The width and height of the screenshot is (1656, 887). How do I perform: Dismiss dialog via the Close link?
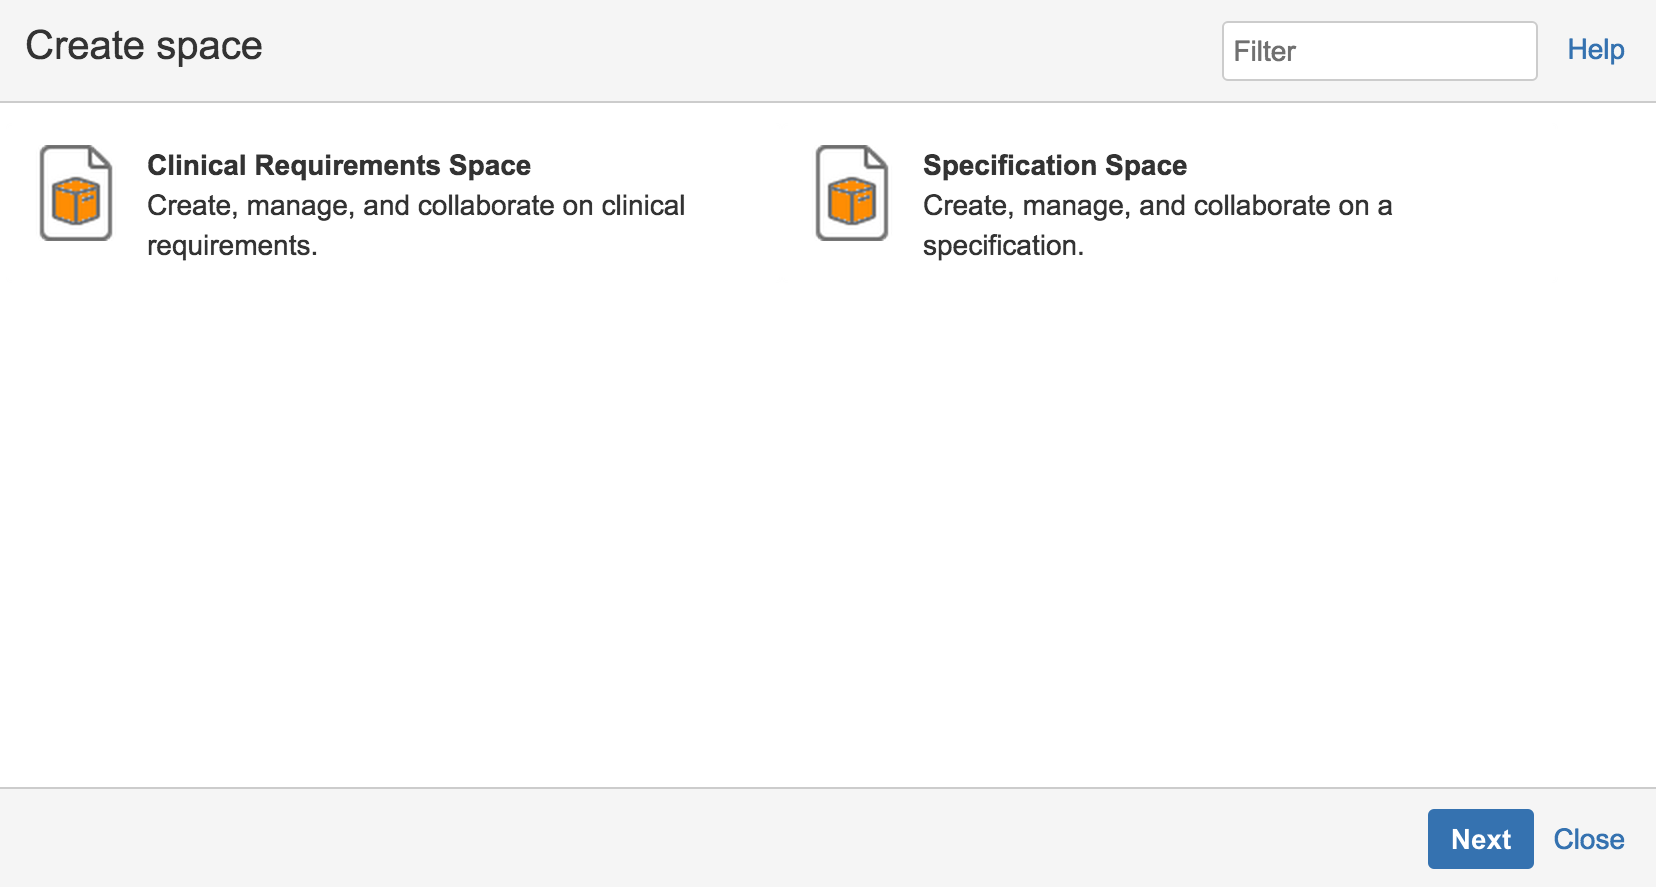(x=1589, y=839)
